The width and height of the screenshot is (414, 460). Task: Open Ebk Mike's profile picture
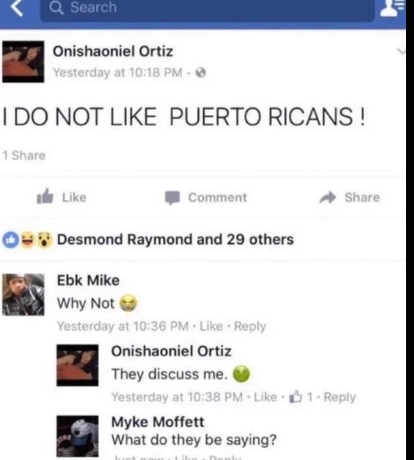pyautogui.click(x=23, y=294)
